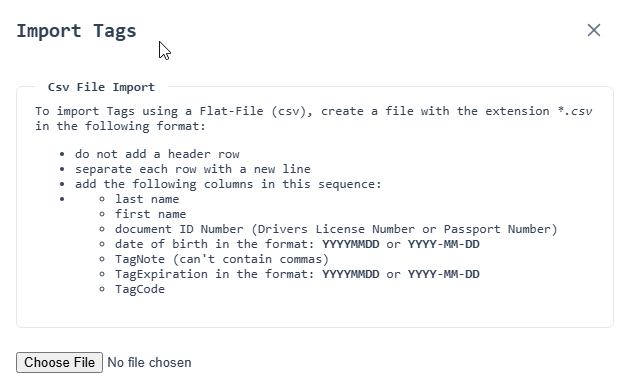
Task: Click bold YYYY-MM-DD in date of birth line
Action: [x=444, y=244]
